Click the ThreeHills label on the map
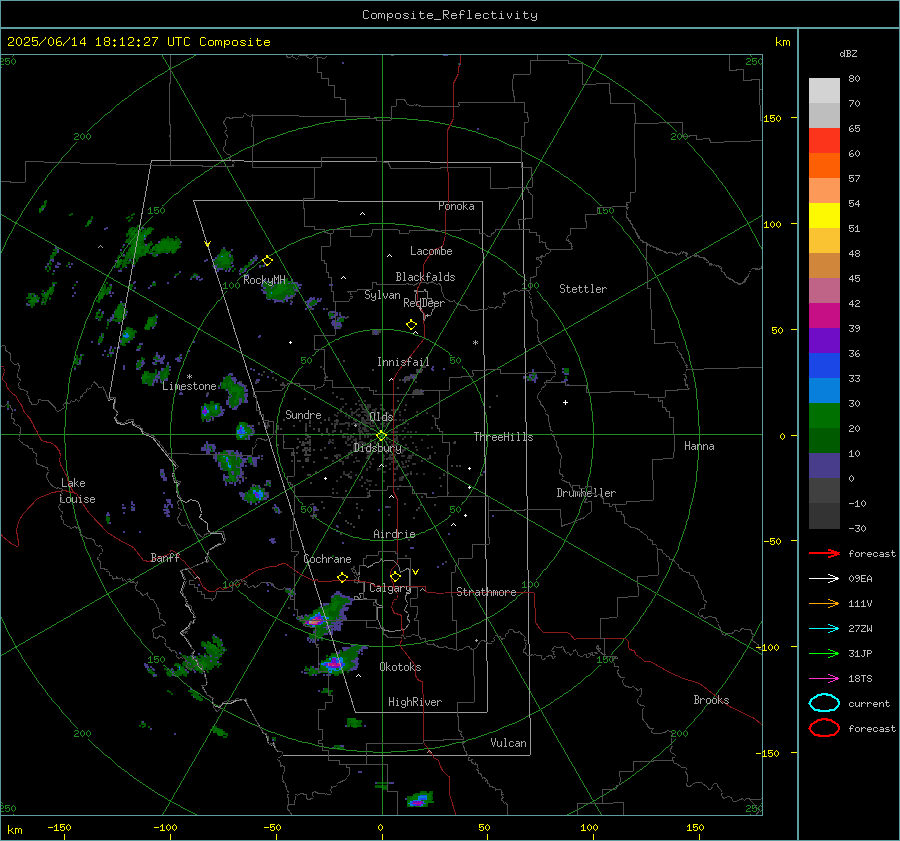Viewport: 900px width, 841px height. point(503,437)
